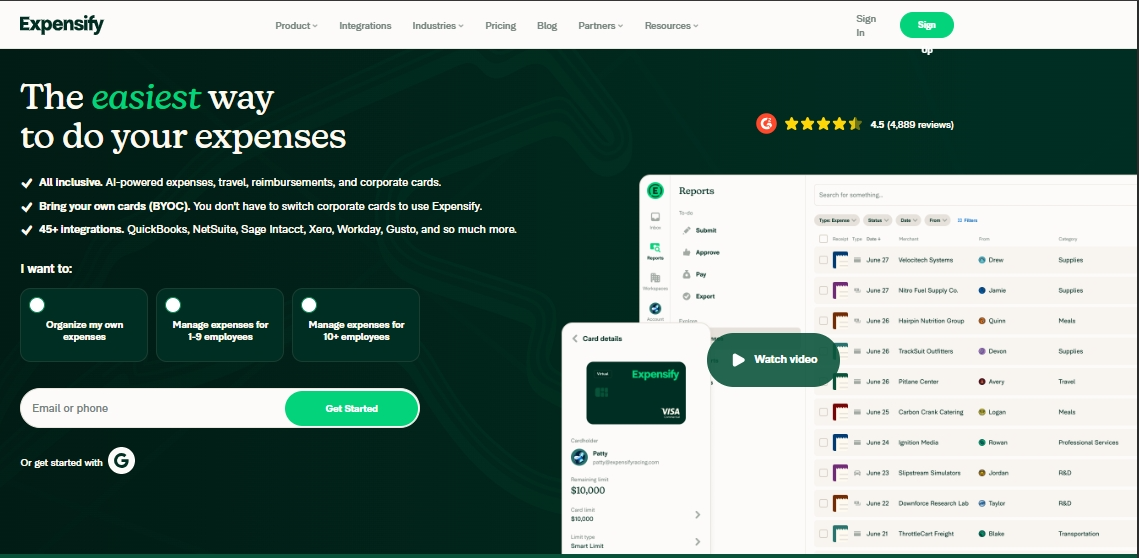Click the receipt thumbnail for Nitro Fuel Supply Co.
This screenshot has height=558, width=1139.
(840, 291)
